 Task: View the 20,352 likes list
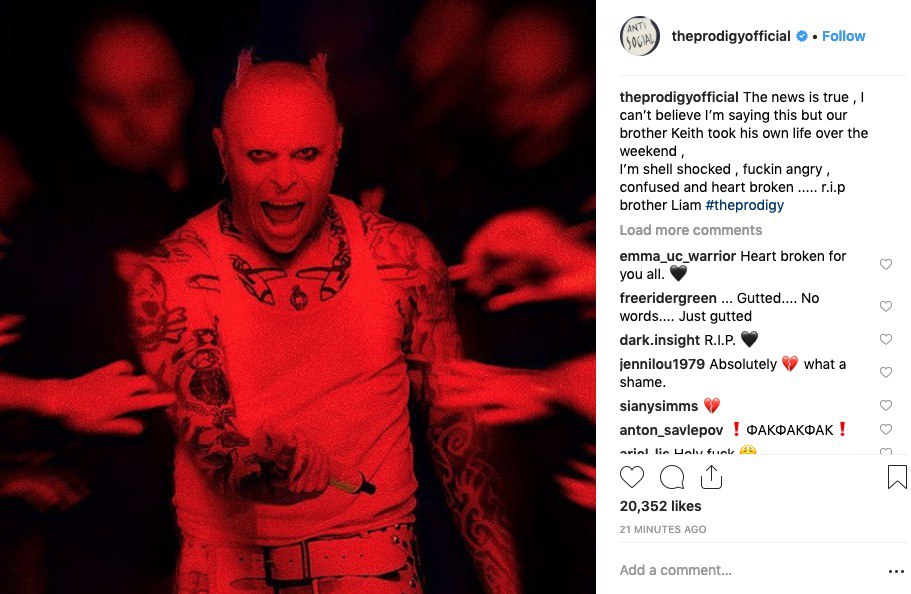point(660,506)
